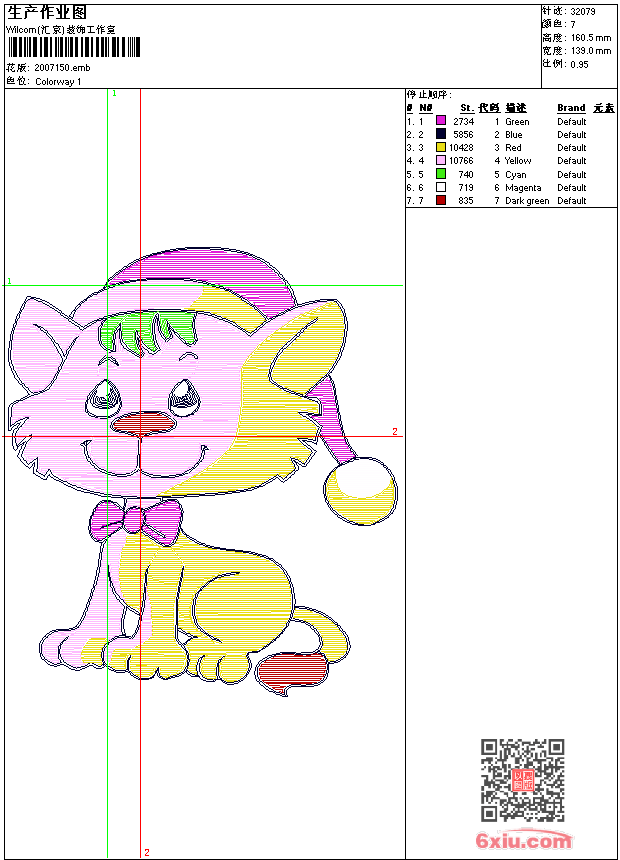
Task: Click the cat embroidery design preview
Action: 203,472
